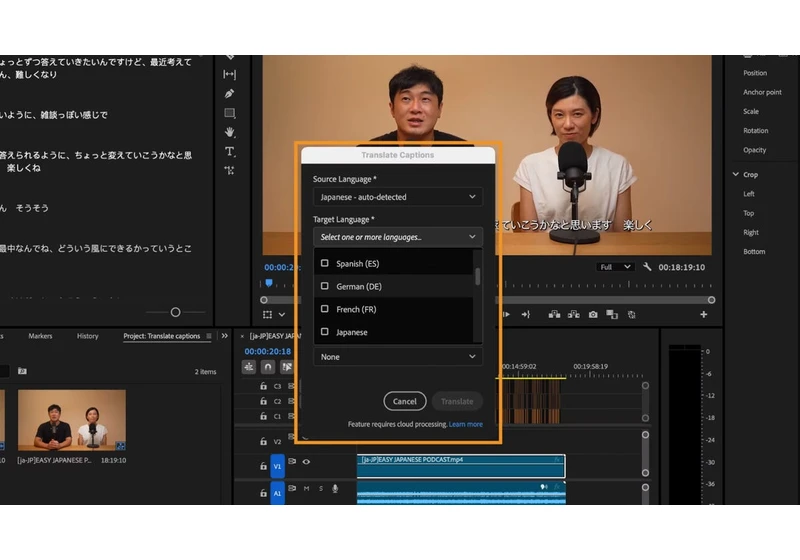Collapse the Crop effect section
The width and height of the screenshot is (800, 560).
click(736, 174)
